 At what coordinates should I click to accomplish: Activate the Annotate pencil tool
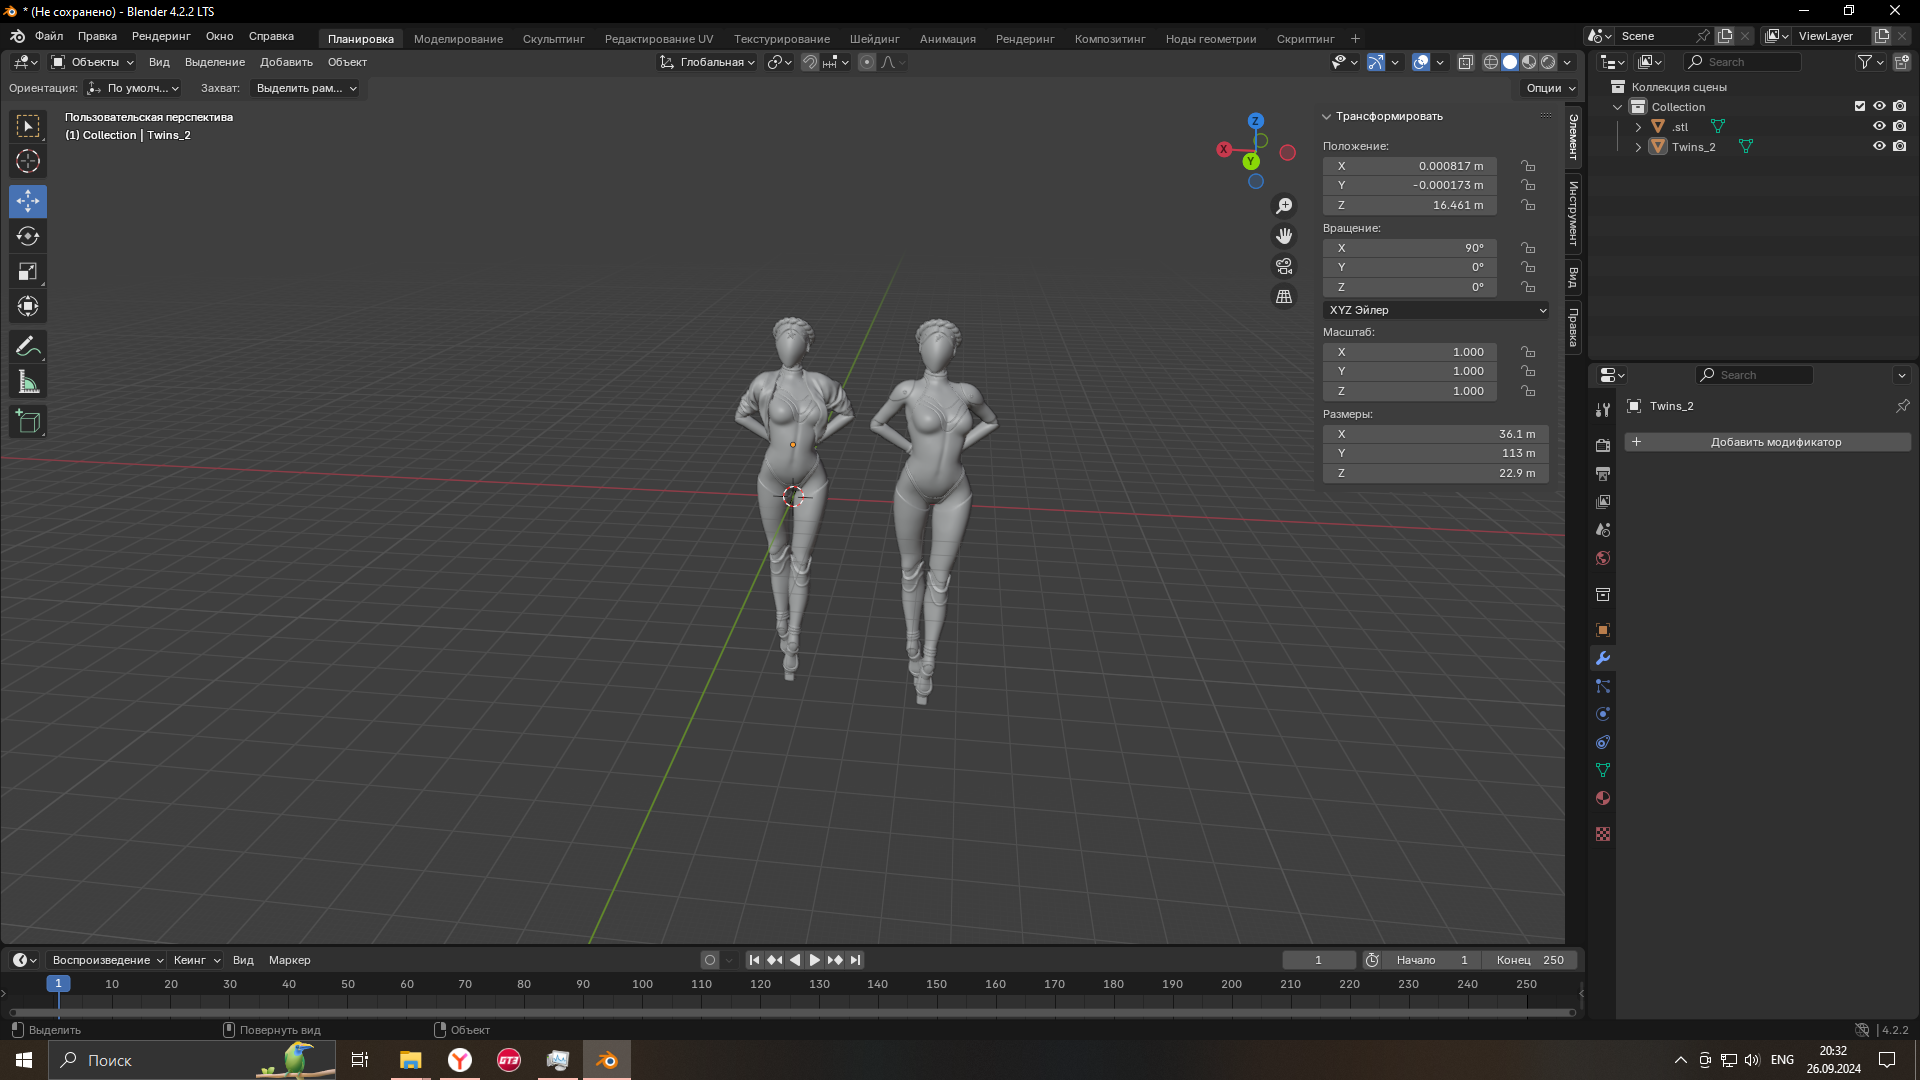pos(28,347)
